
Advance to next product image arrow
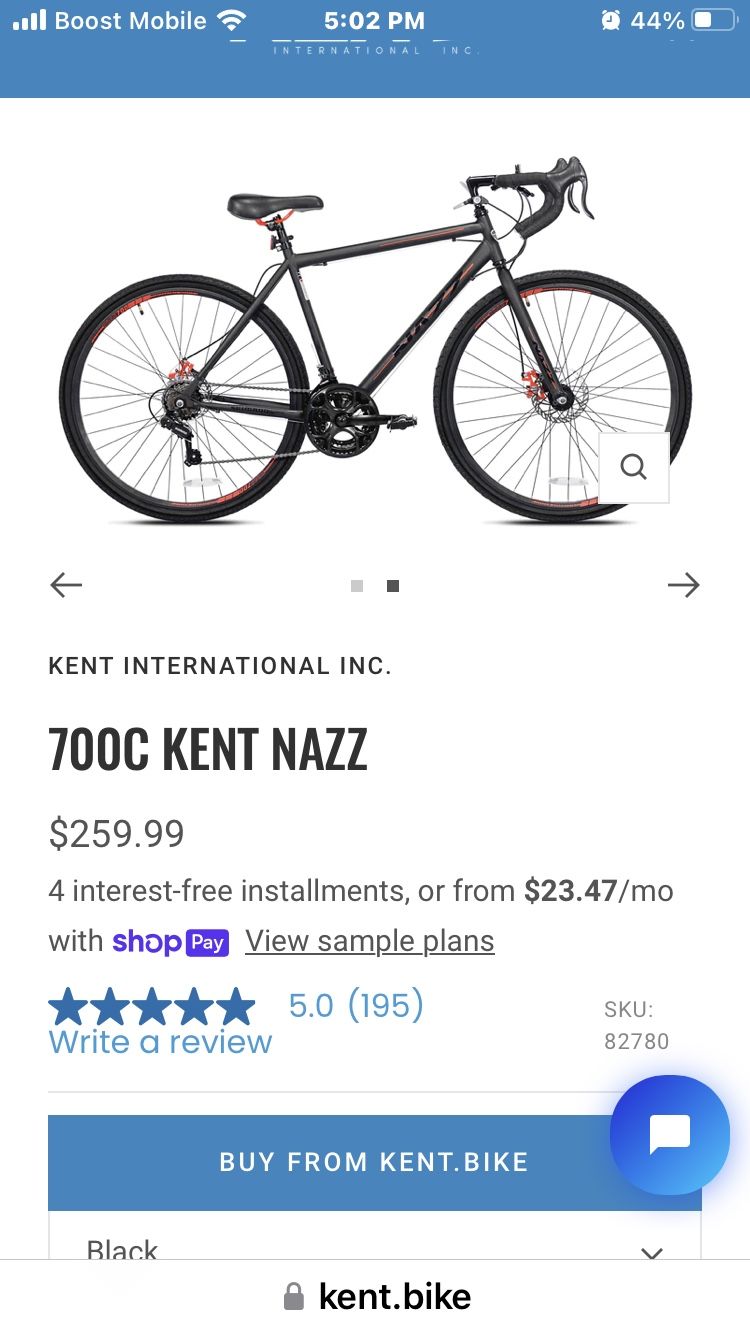click(684, 585)
